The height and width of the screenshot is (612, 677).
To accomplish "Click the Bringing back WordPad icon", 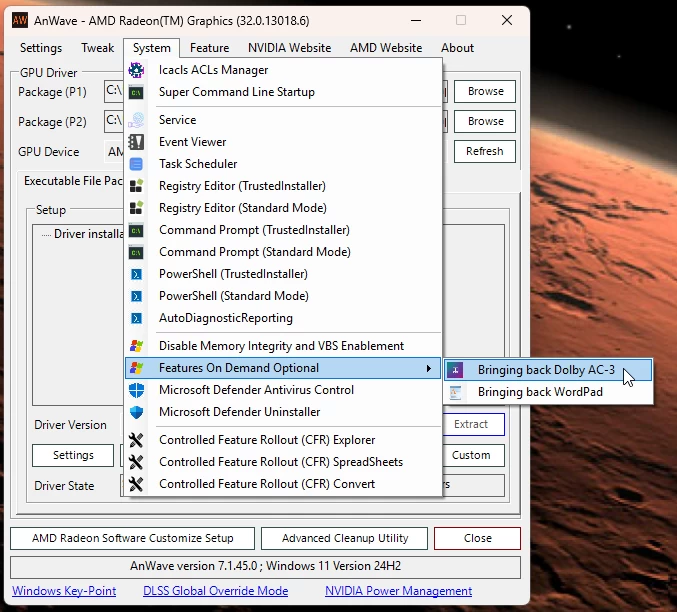I will 456,392.
